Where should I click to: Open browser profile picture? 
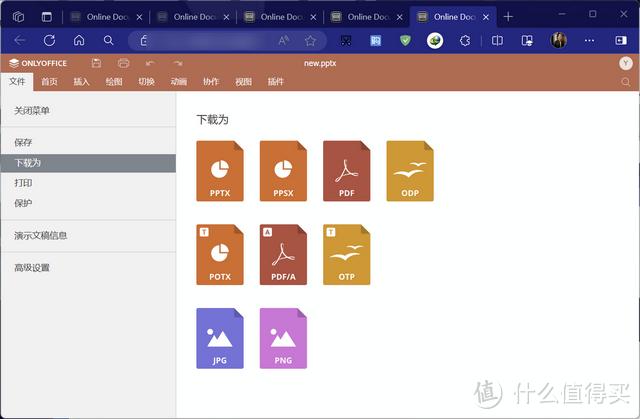tap(558, 40)
